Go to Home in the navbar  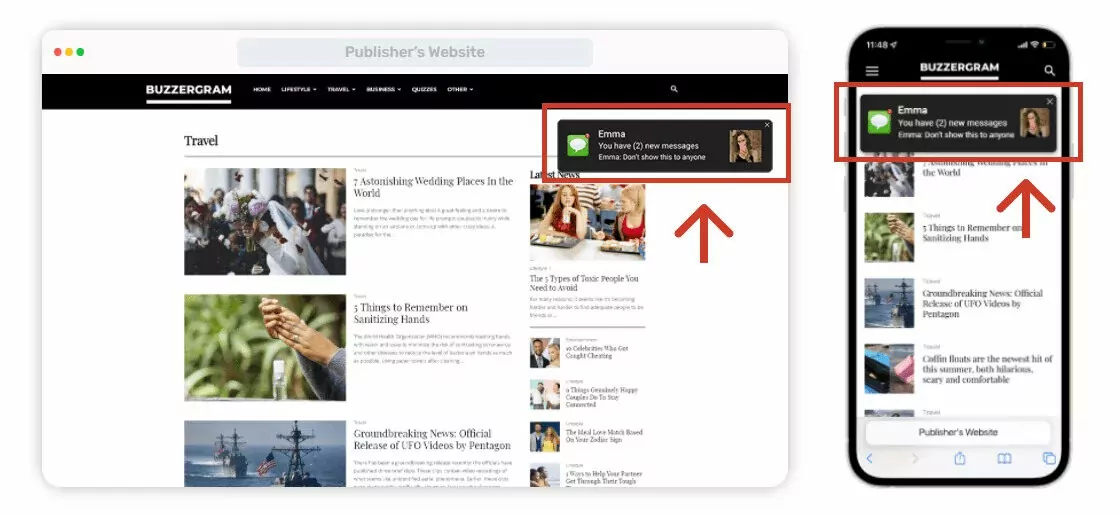tap(262, 89)
